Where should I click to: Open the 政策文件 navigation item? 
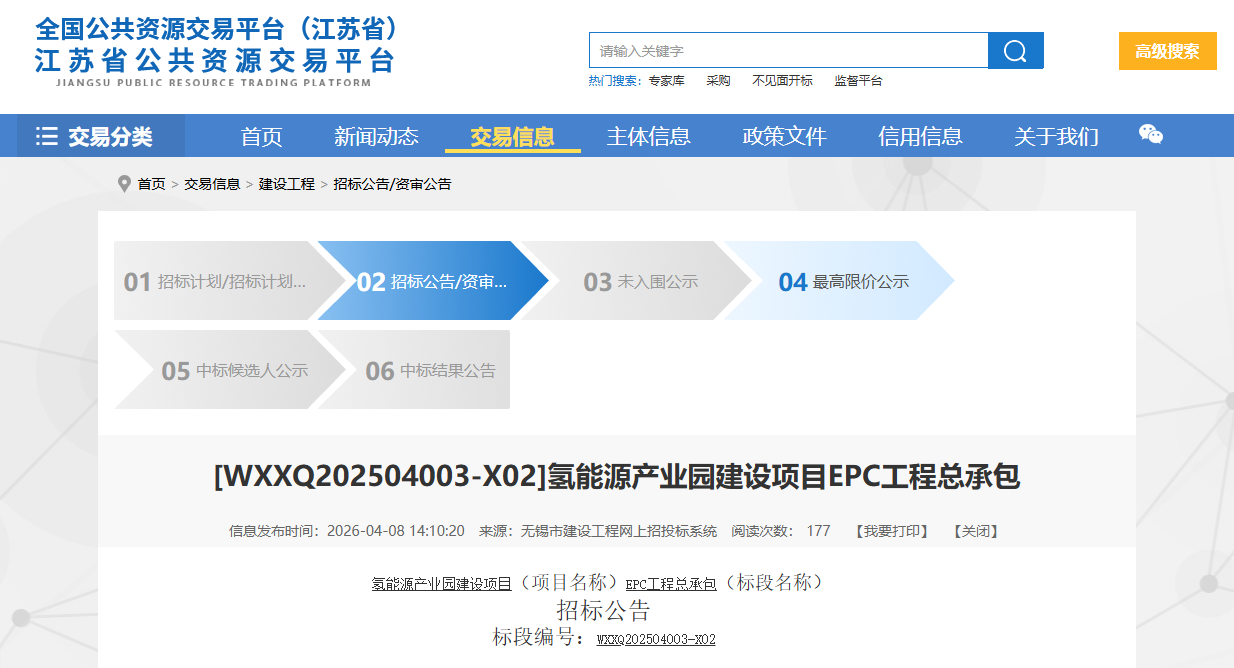(x=784, y=137)
